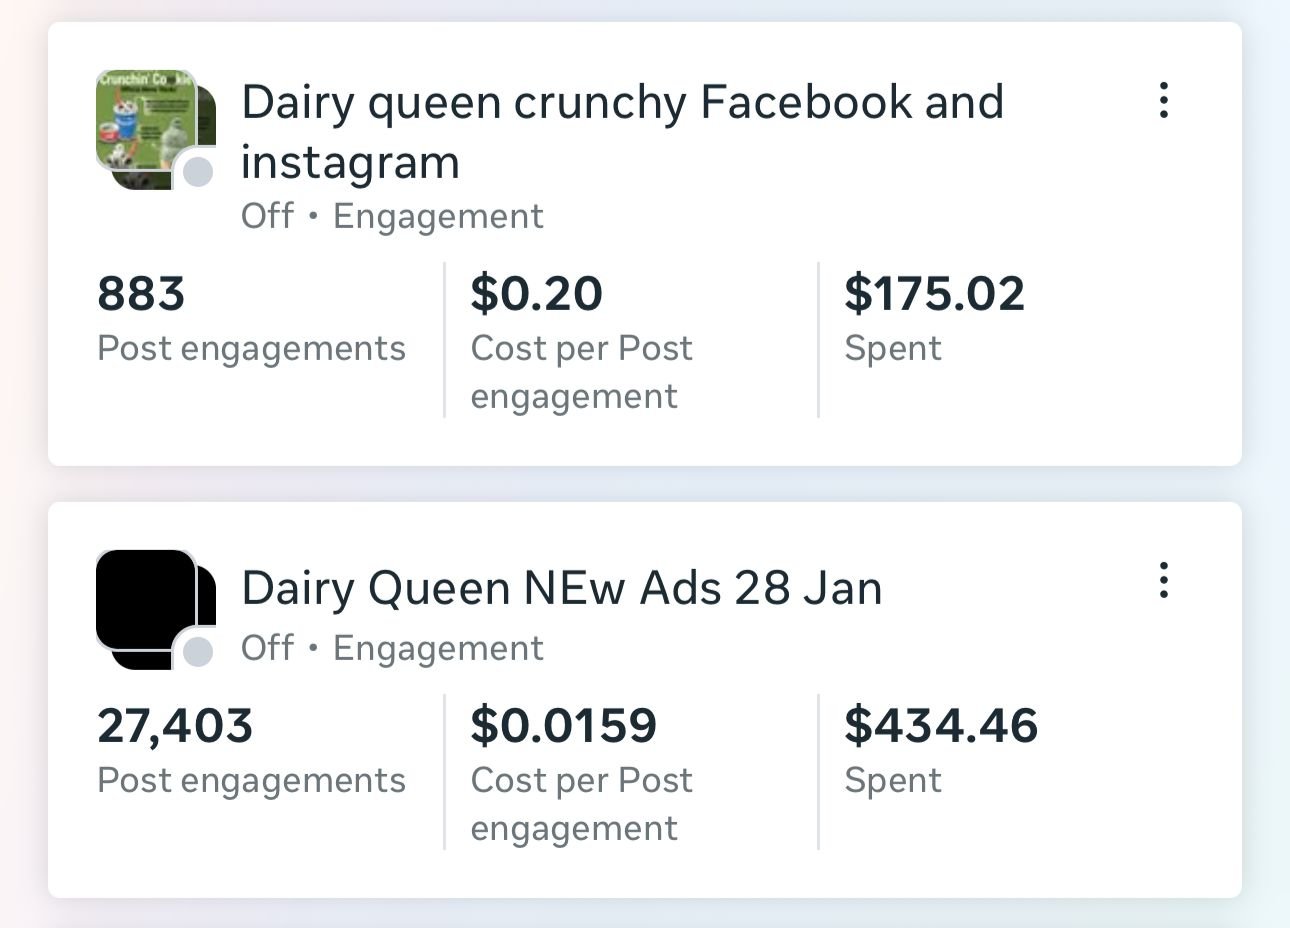Viewport: 1290px width, 928px height.
Task: Click 'Off • Engagement' status under crunchy campaign
Action: pos(392,216)
